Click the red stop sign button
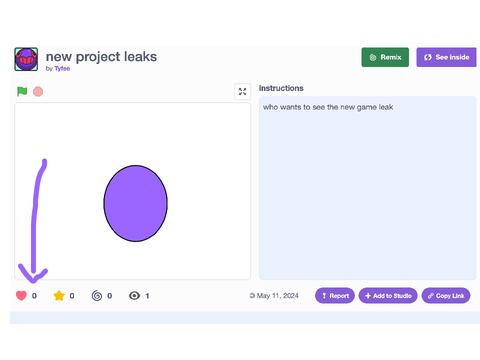The image size is (480, 360). (x=38, y=91)
